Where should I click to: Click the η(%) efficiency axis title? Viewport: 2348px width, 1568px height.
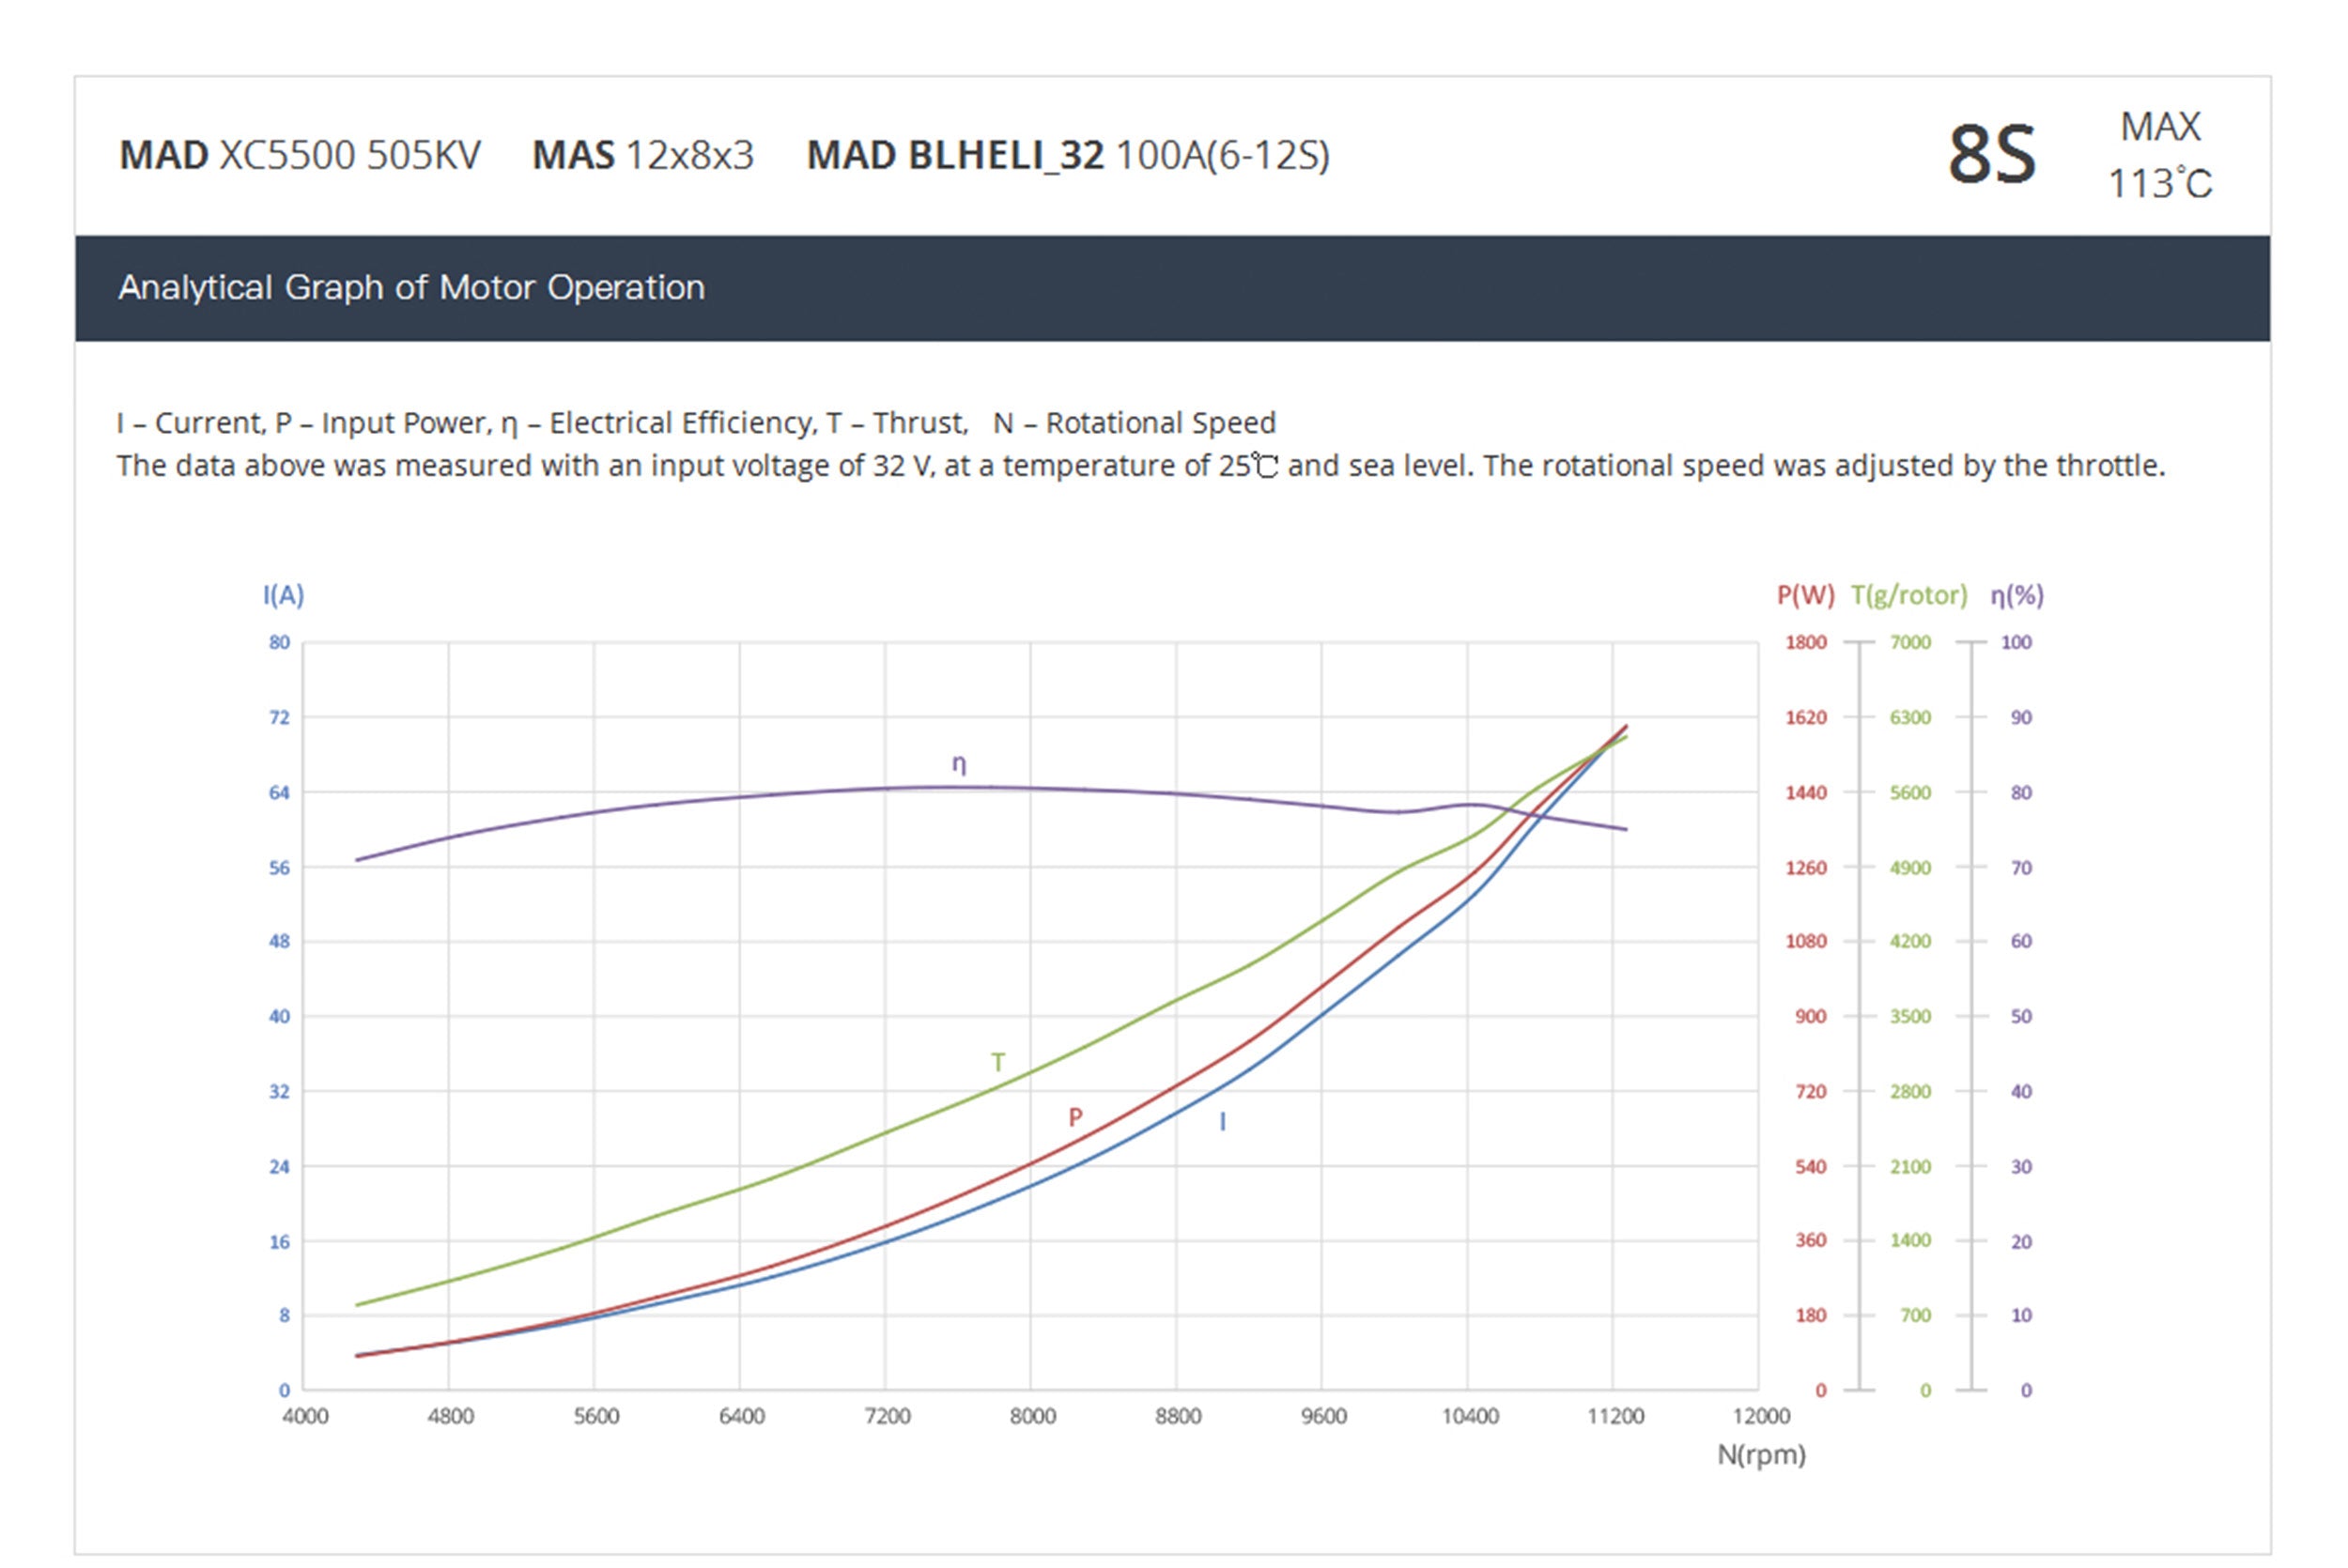coord(2016,596)
